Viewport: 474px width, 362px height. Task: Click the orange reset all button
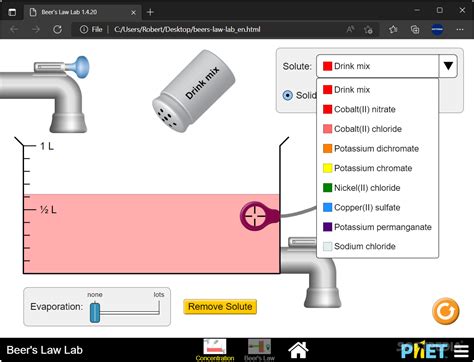[x=446, y=311]
